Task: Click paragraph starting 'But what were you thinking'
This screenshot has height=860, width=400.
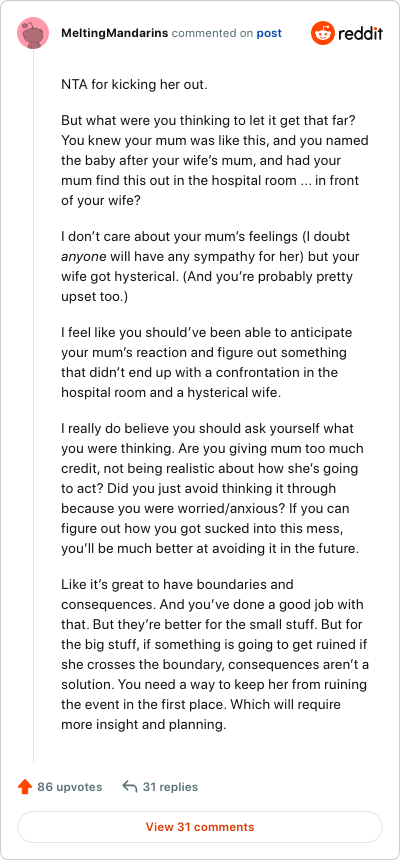Action: (215, 161)
